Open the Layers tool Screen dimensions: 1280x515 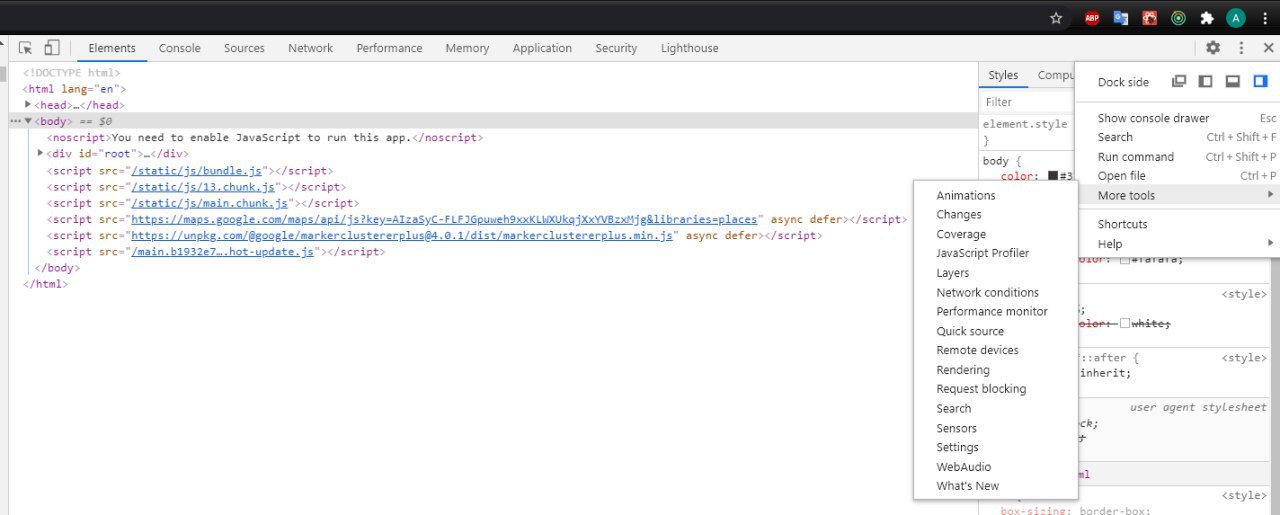pyautogui.click(x=995, y=273)
